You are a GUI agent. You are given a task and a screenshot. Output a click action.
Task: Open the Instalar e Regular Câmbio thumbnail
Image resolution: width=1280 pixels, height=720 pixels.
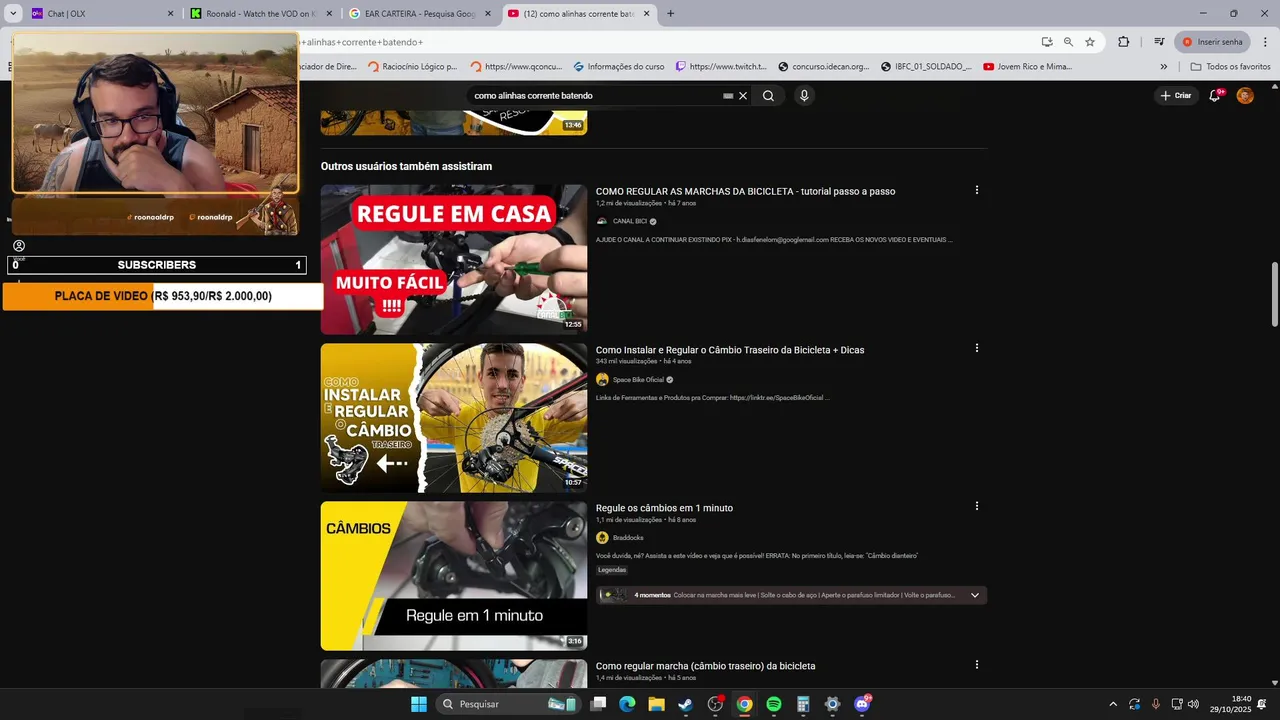(x=454, y=418)
